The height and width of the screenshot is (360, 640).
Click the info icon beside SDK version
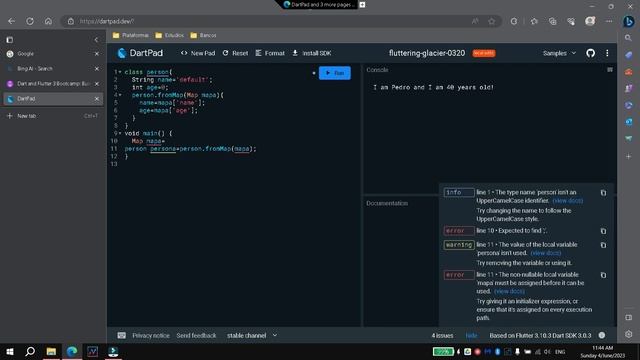click(x=602, y=336)
